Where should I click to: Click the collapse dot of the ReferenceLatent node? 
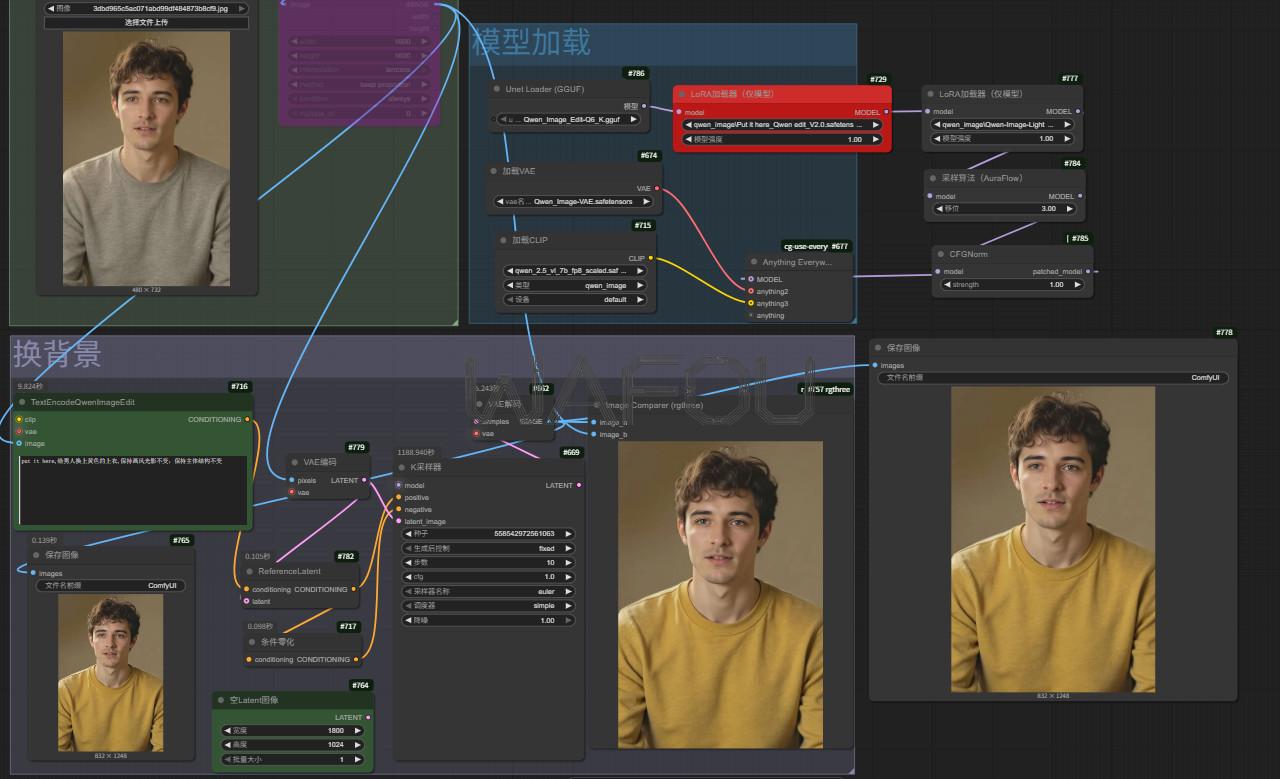coord(250,571)
